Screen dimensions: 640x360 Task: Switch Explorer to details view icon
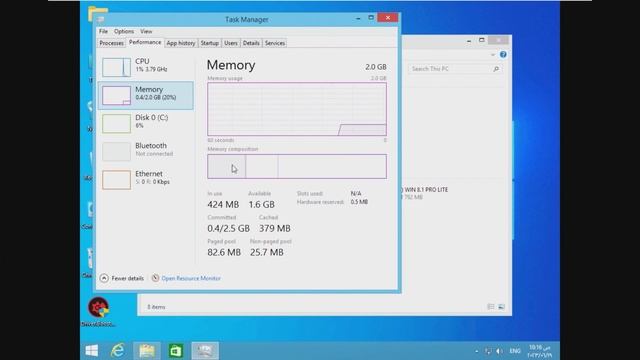[491, 307]
